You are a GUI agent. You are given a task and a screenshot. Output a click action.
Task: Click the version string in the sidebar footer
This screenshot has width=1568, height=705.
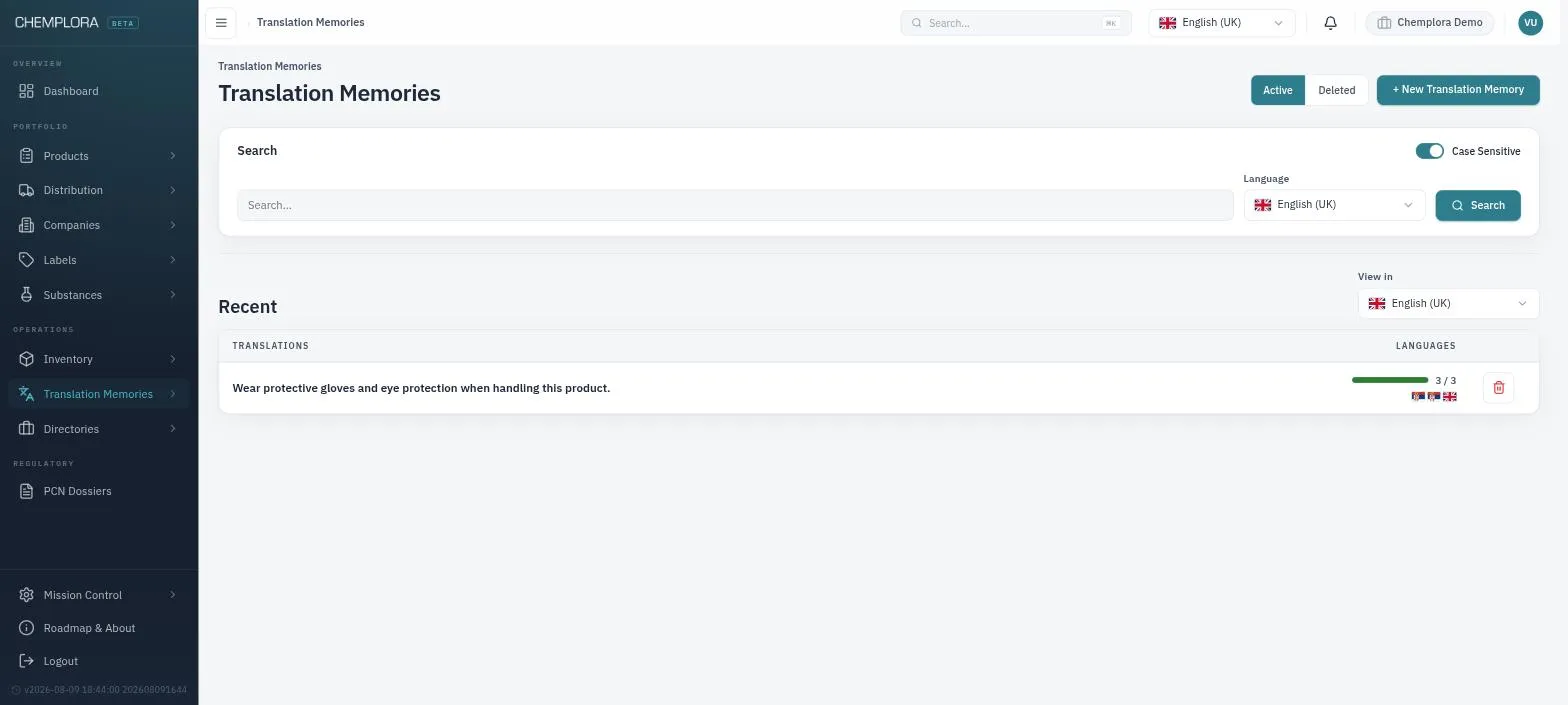[105, 690]
